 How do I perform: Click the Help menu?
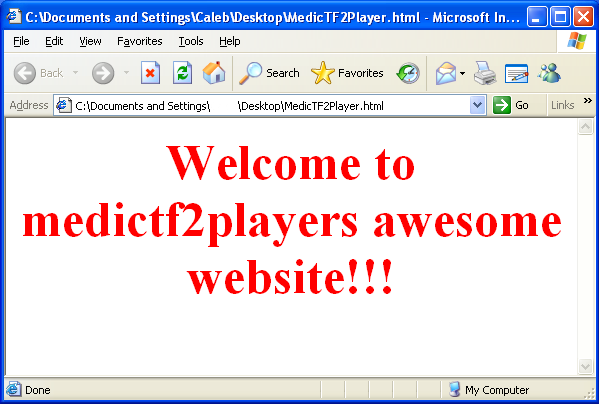230,41
